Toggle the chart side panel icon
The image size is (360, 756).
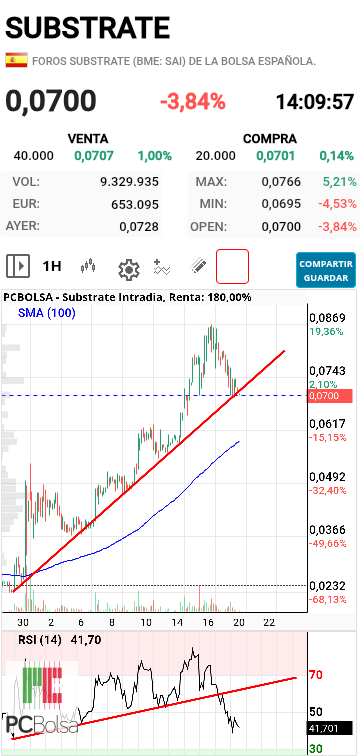click(x=18, y=266)
